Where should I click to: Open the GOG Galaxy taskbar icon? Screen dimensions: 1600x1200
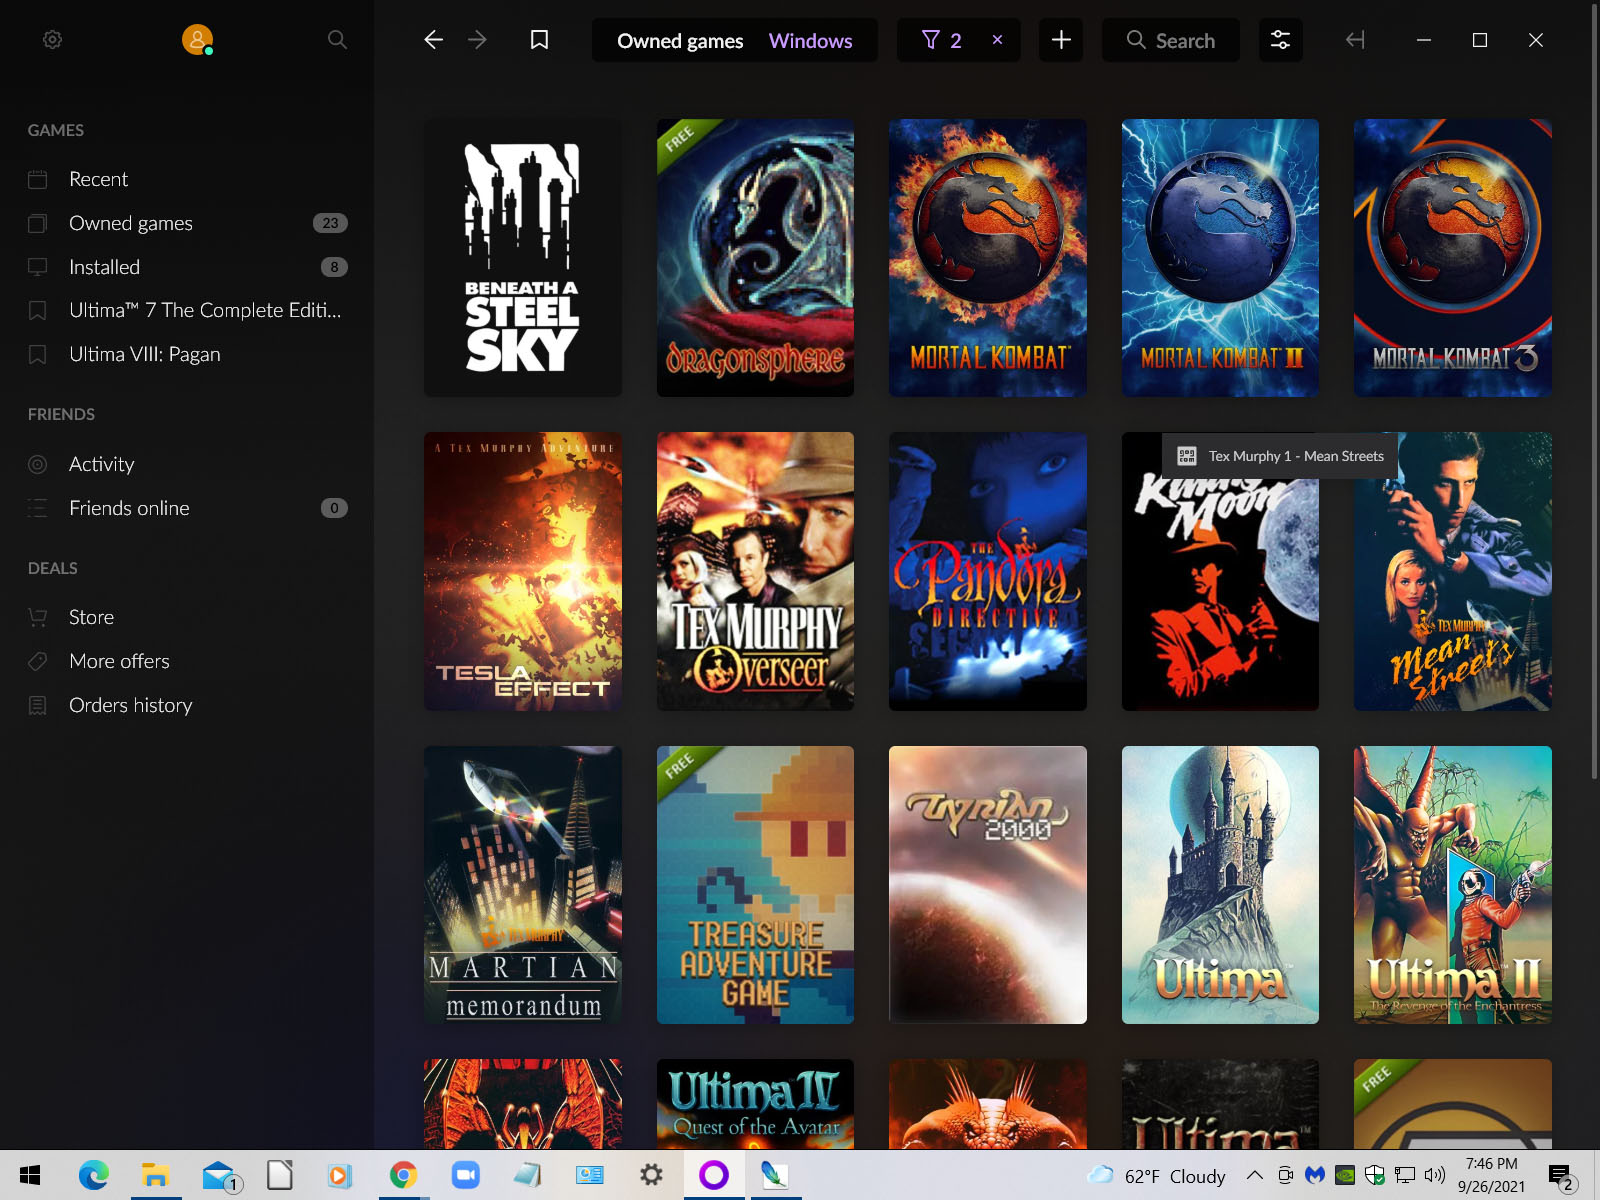[x=713, y=1175]
